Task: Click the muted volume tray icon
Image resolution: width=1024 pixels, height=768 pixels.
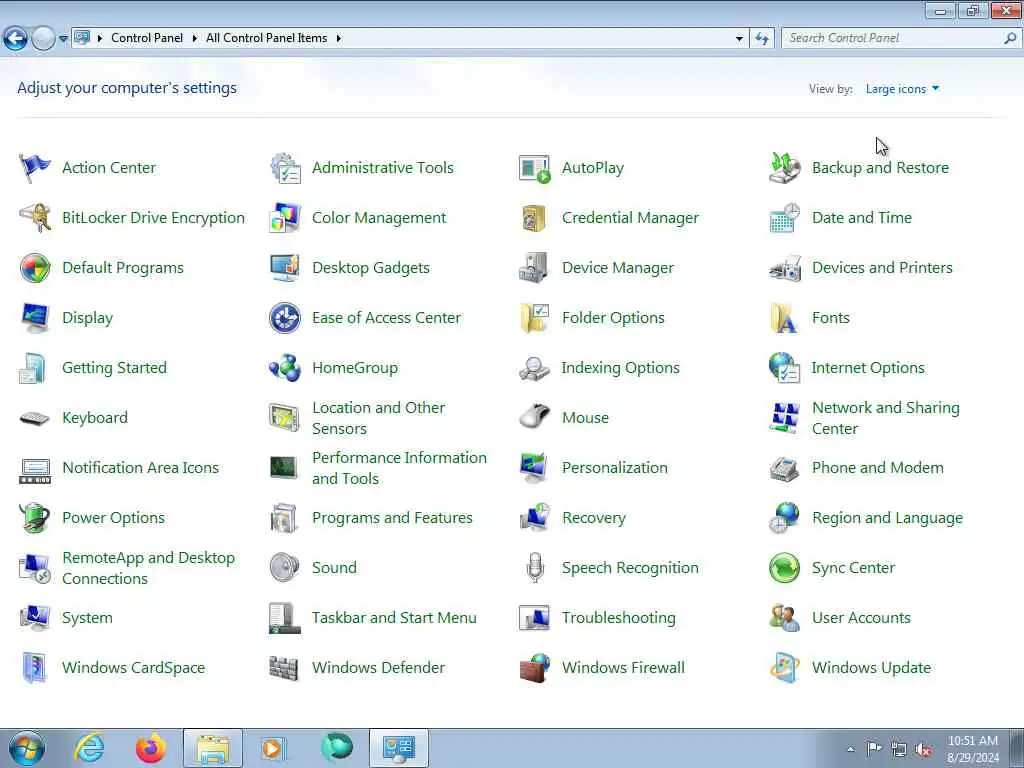Action: click(923, 749)
